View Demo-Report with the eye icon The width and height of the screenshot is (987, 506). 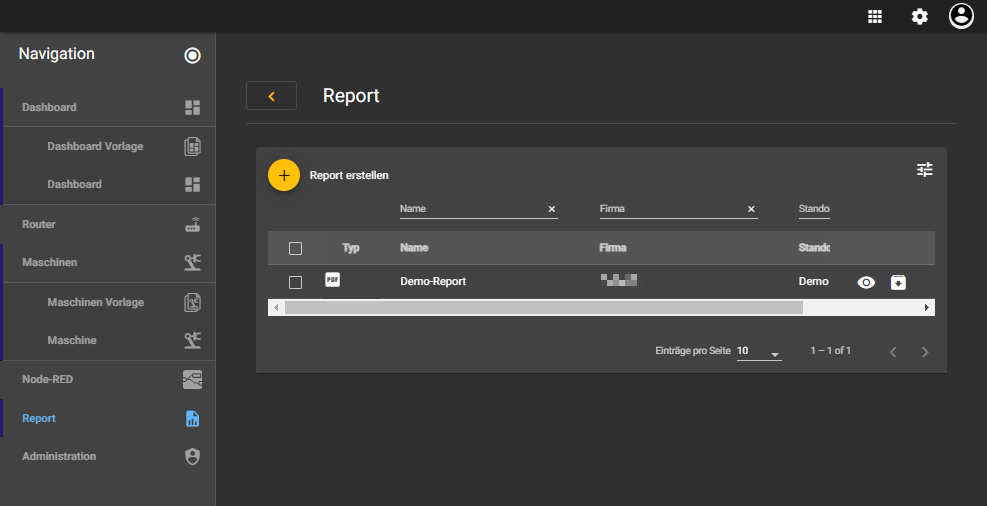coord(866,282)
